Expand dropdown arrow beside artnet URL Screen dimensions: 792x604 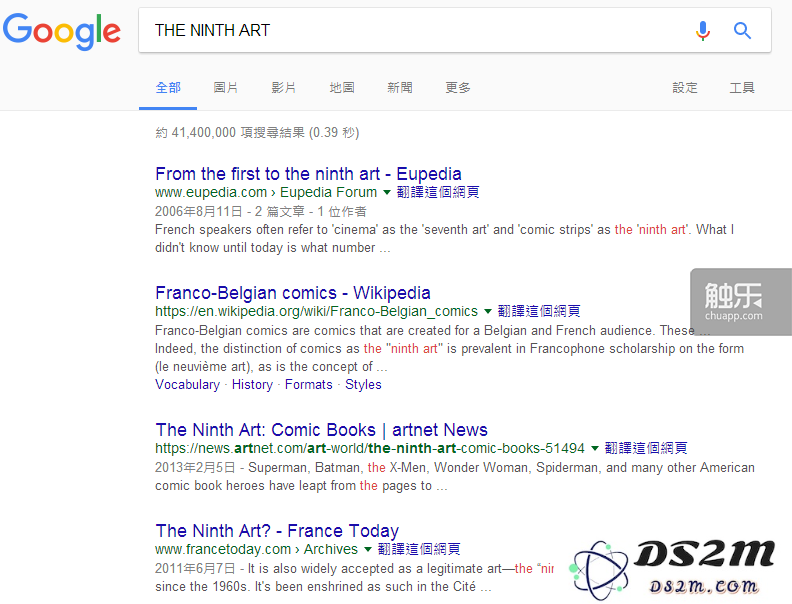point(595,448)
